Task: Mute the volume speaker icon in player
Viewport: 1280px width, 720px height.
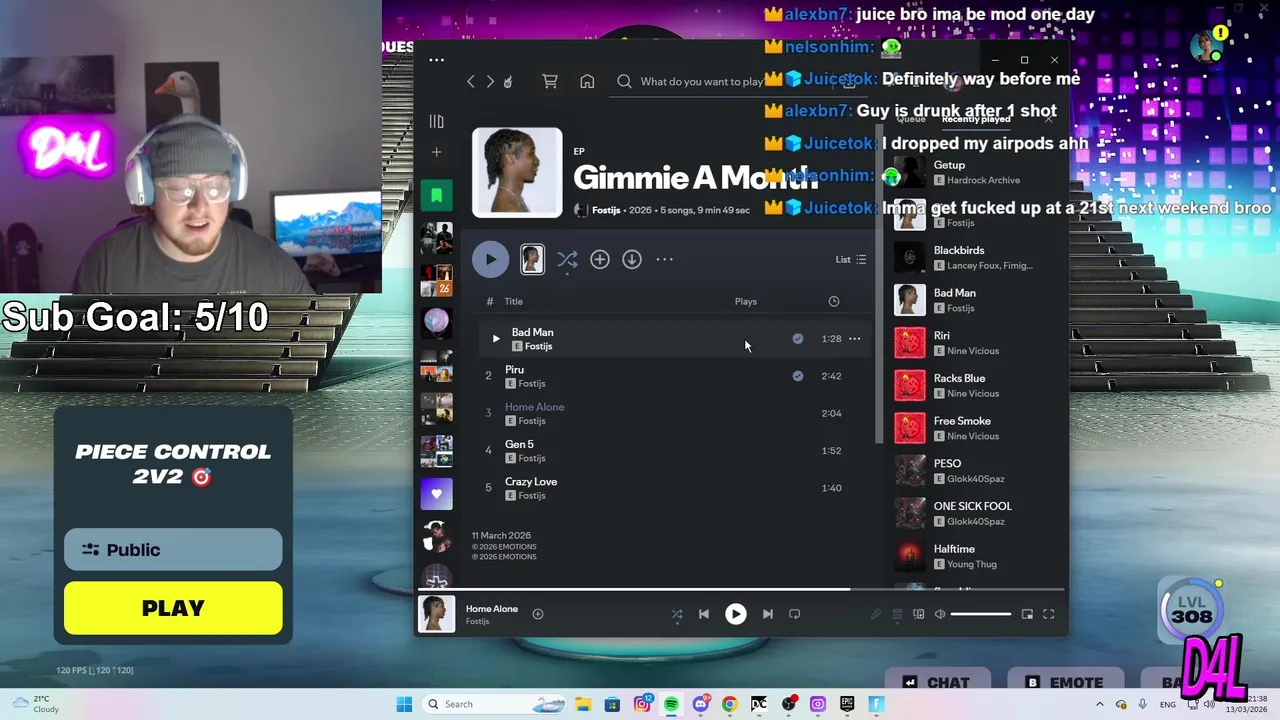Action: coord(940,614)
